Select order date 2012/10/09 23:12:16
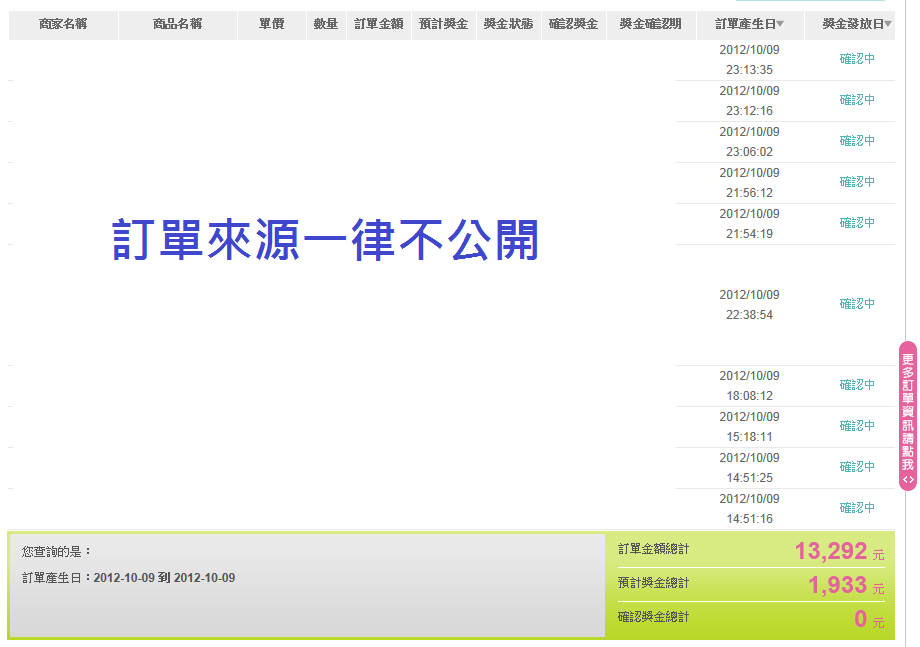Screen dimensions: 920x647 pyautogui.click(x=749, y=101)
